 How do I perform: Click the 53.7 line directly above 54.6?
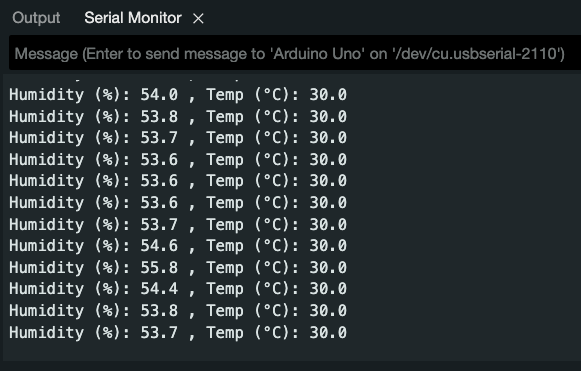click(x=178, y=225)
